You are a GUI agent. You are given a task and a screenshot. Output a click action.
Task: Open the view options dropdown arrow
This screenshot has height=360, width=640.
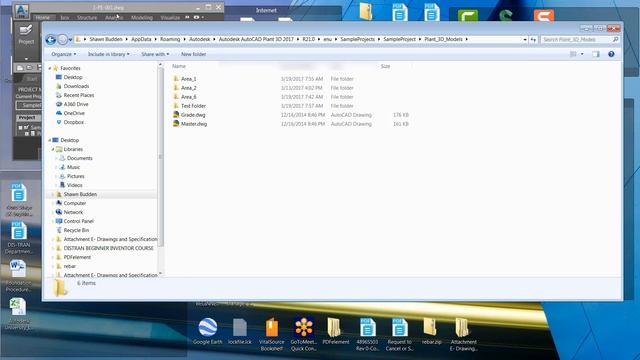582,54
